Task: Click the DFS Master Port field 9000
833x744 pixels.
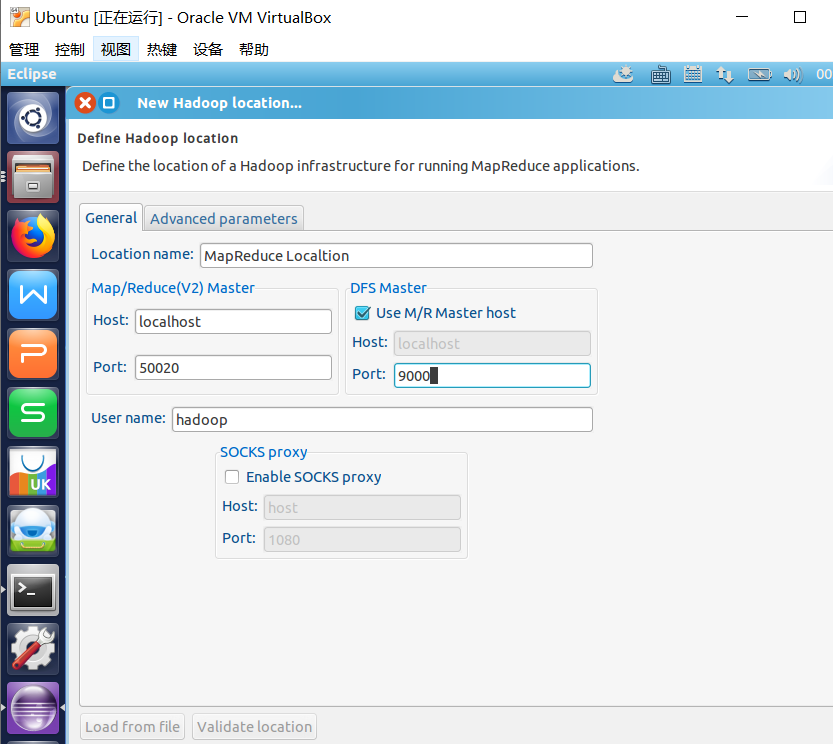Action: click(492, 375)
